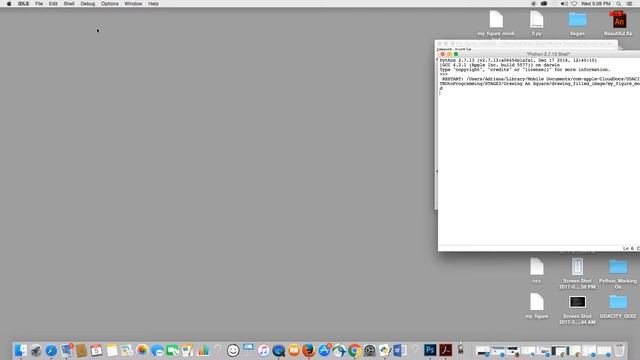Open the Options menu
The image size is (640, 360).
pos(110,4)
